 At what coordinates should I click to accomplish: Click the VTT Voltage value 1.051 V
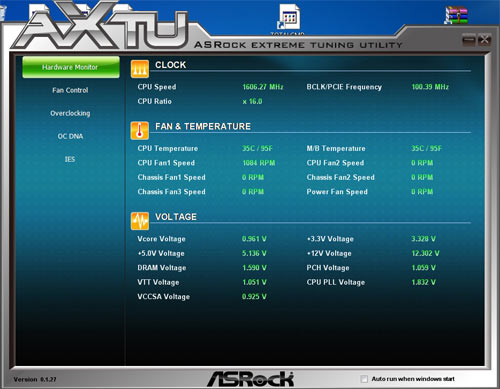254,282
